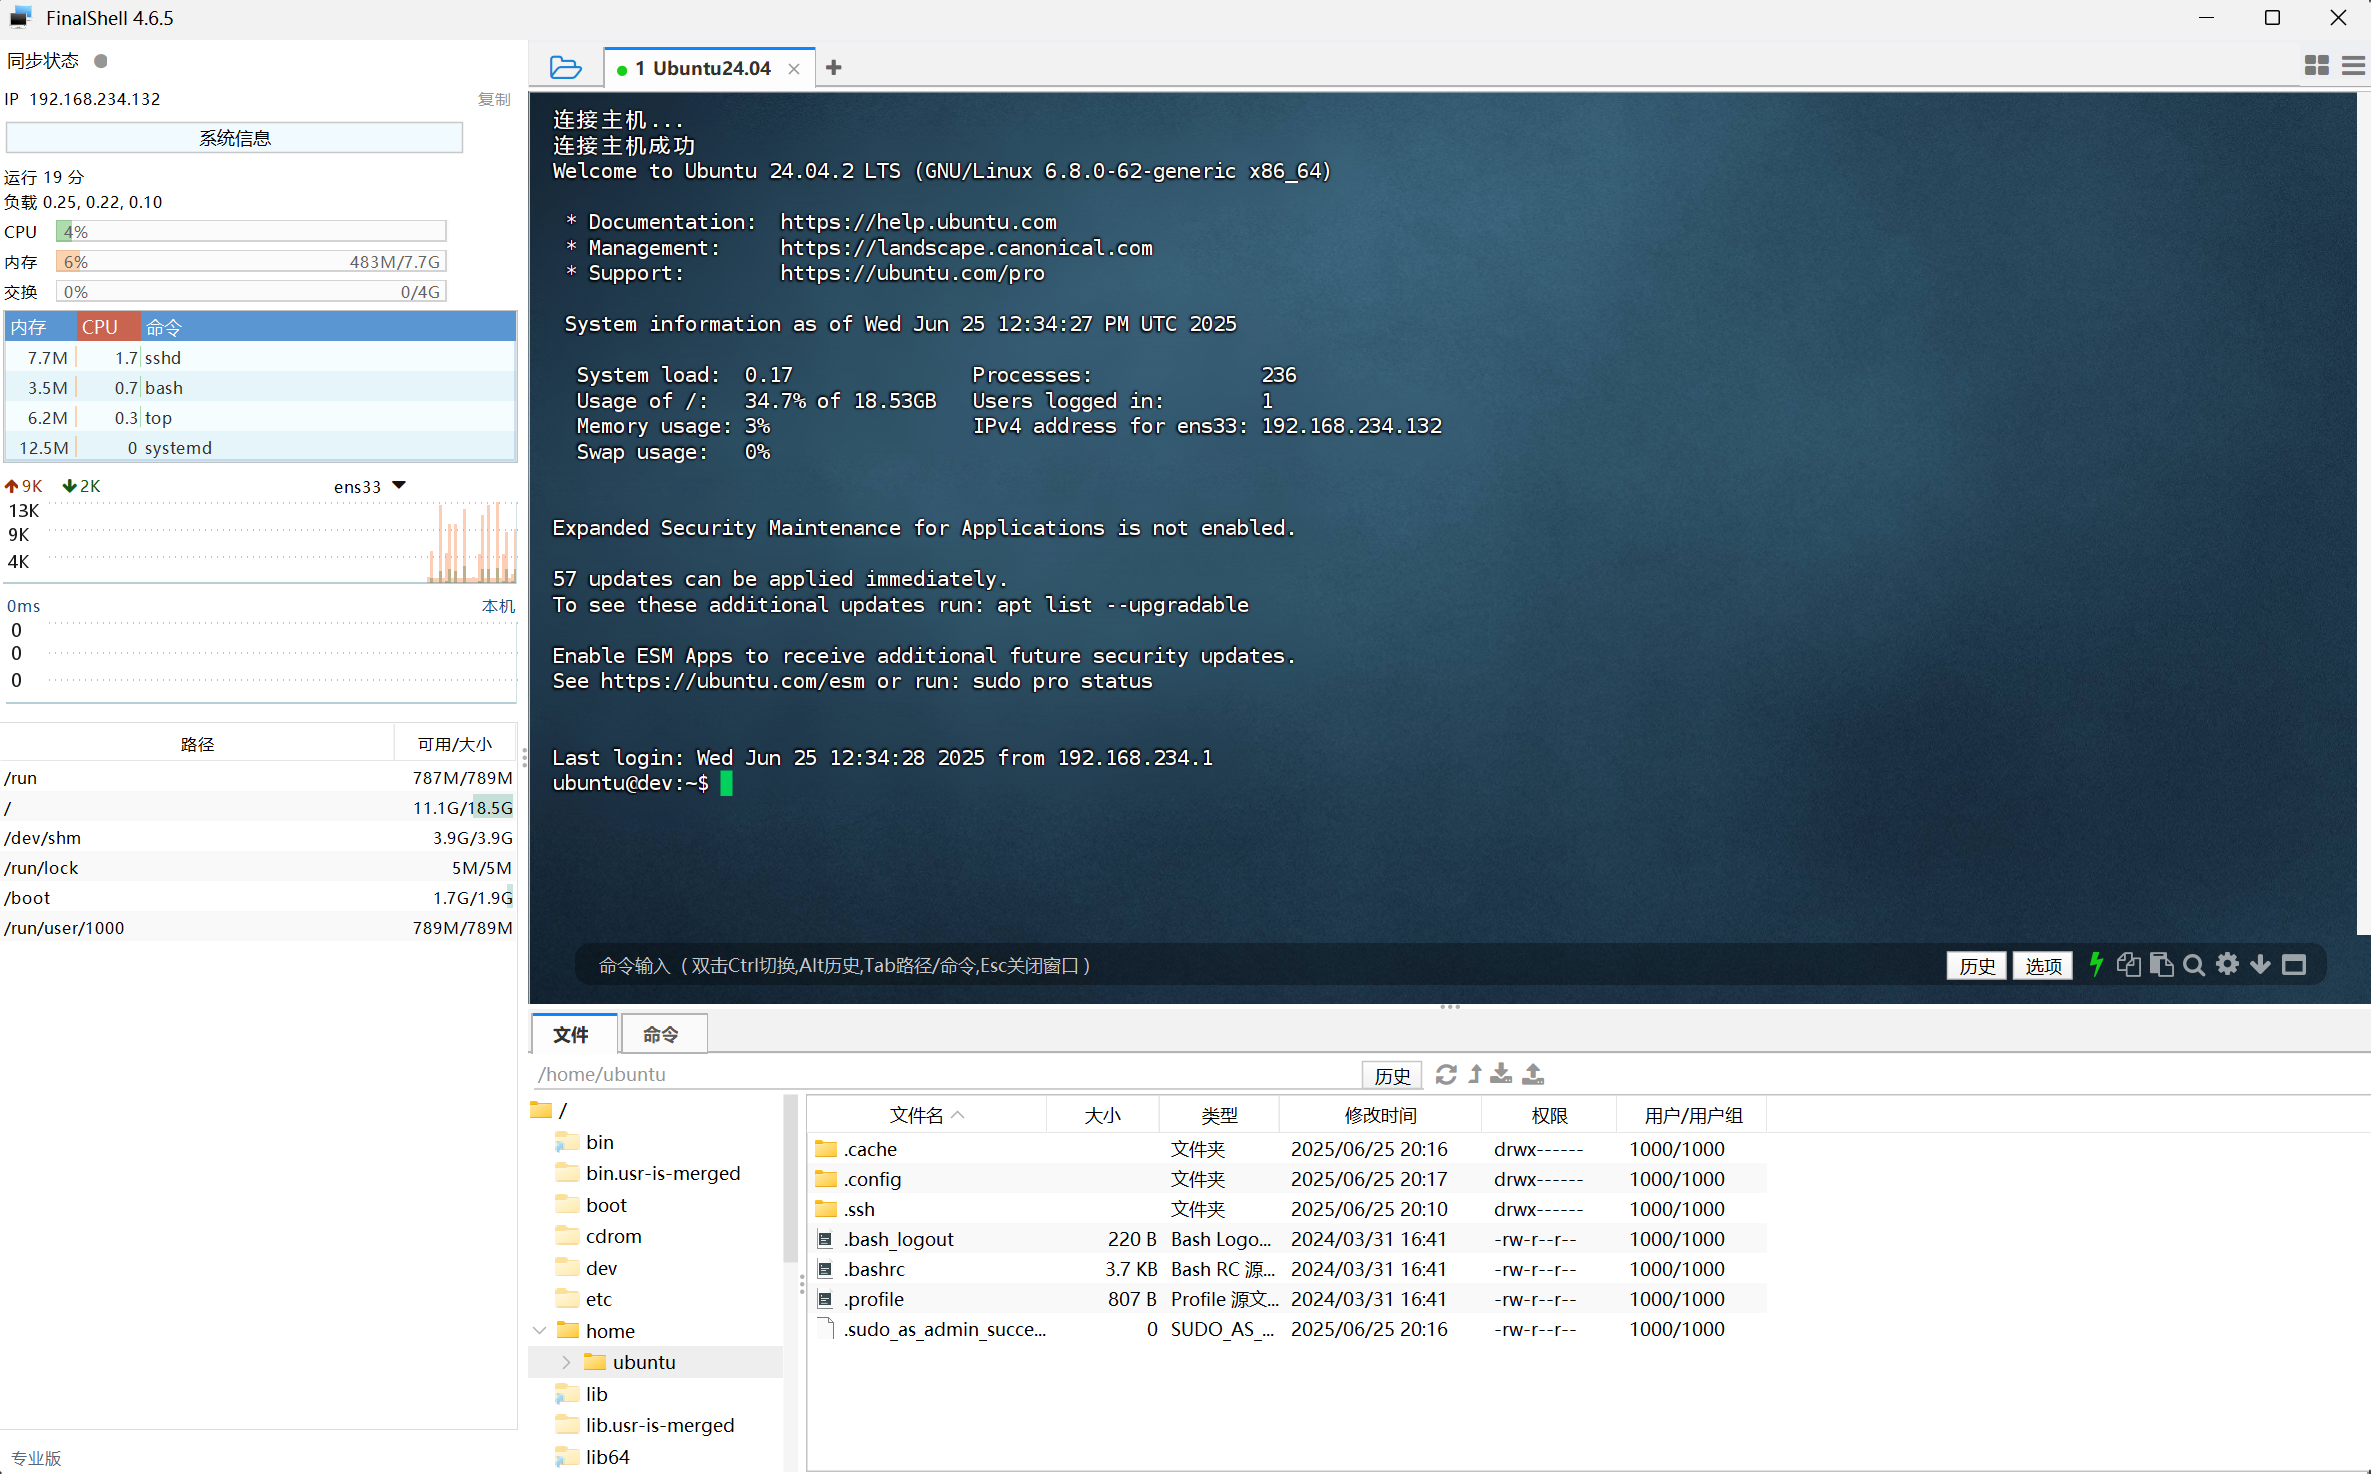Collapse the home folder in tree
2371x1474 pixels.
click(540, 1330)
